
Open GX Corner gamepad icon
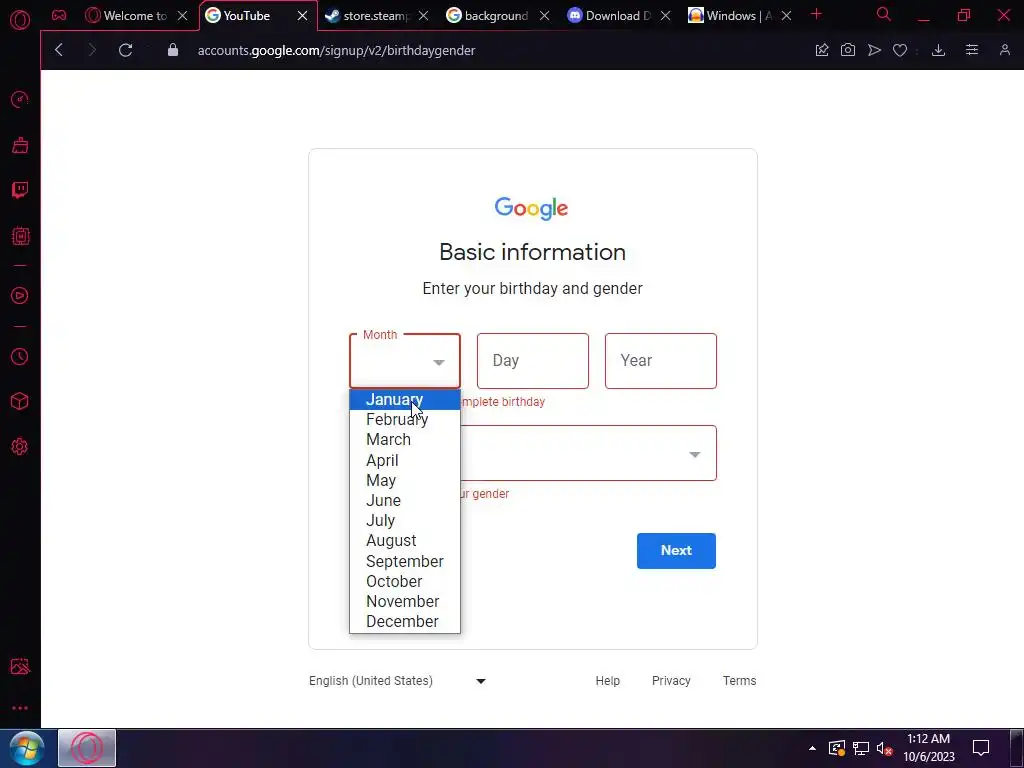[59, 15]
